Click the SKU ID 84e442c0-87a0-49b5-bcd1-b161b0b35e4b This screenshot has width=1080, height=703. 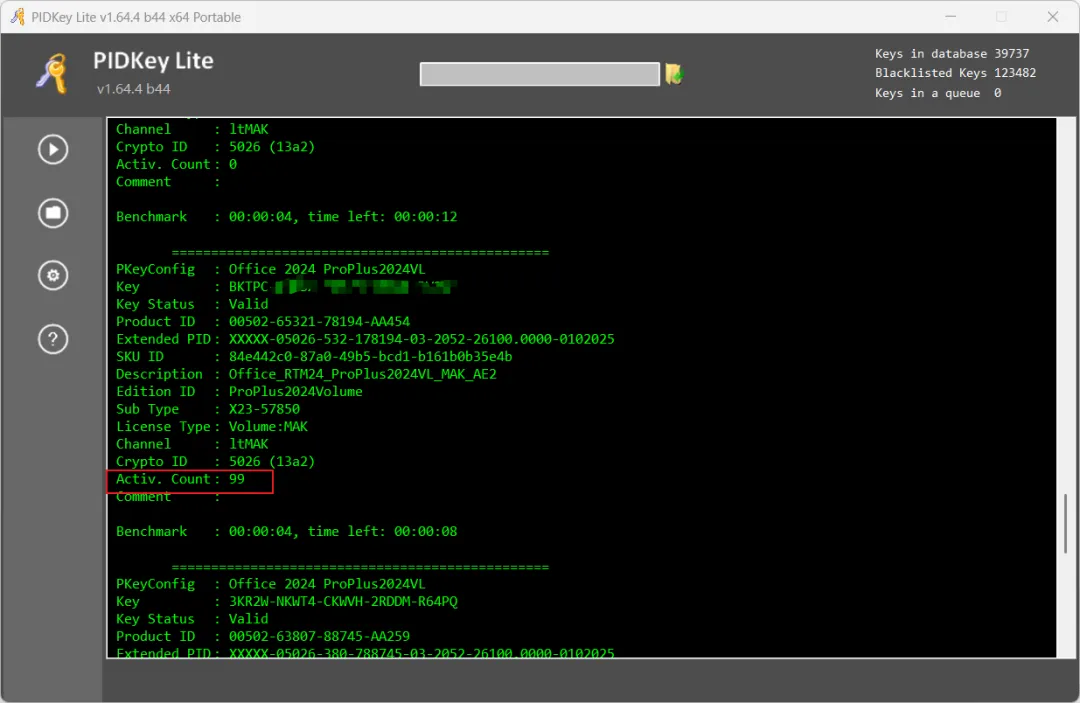click(371, 357)
